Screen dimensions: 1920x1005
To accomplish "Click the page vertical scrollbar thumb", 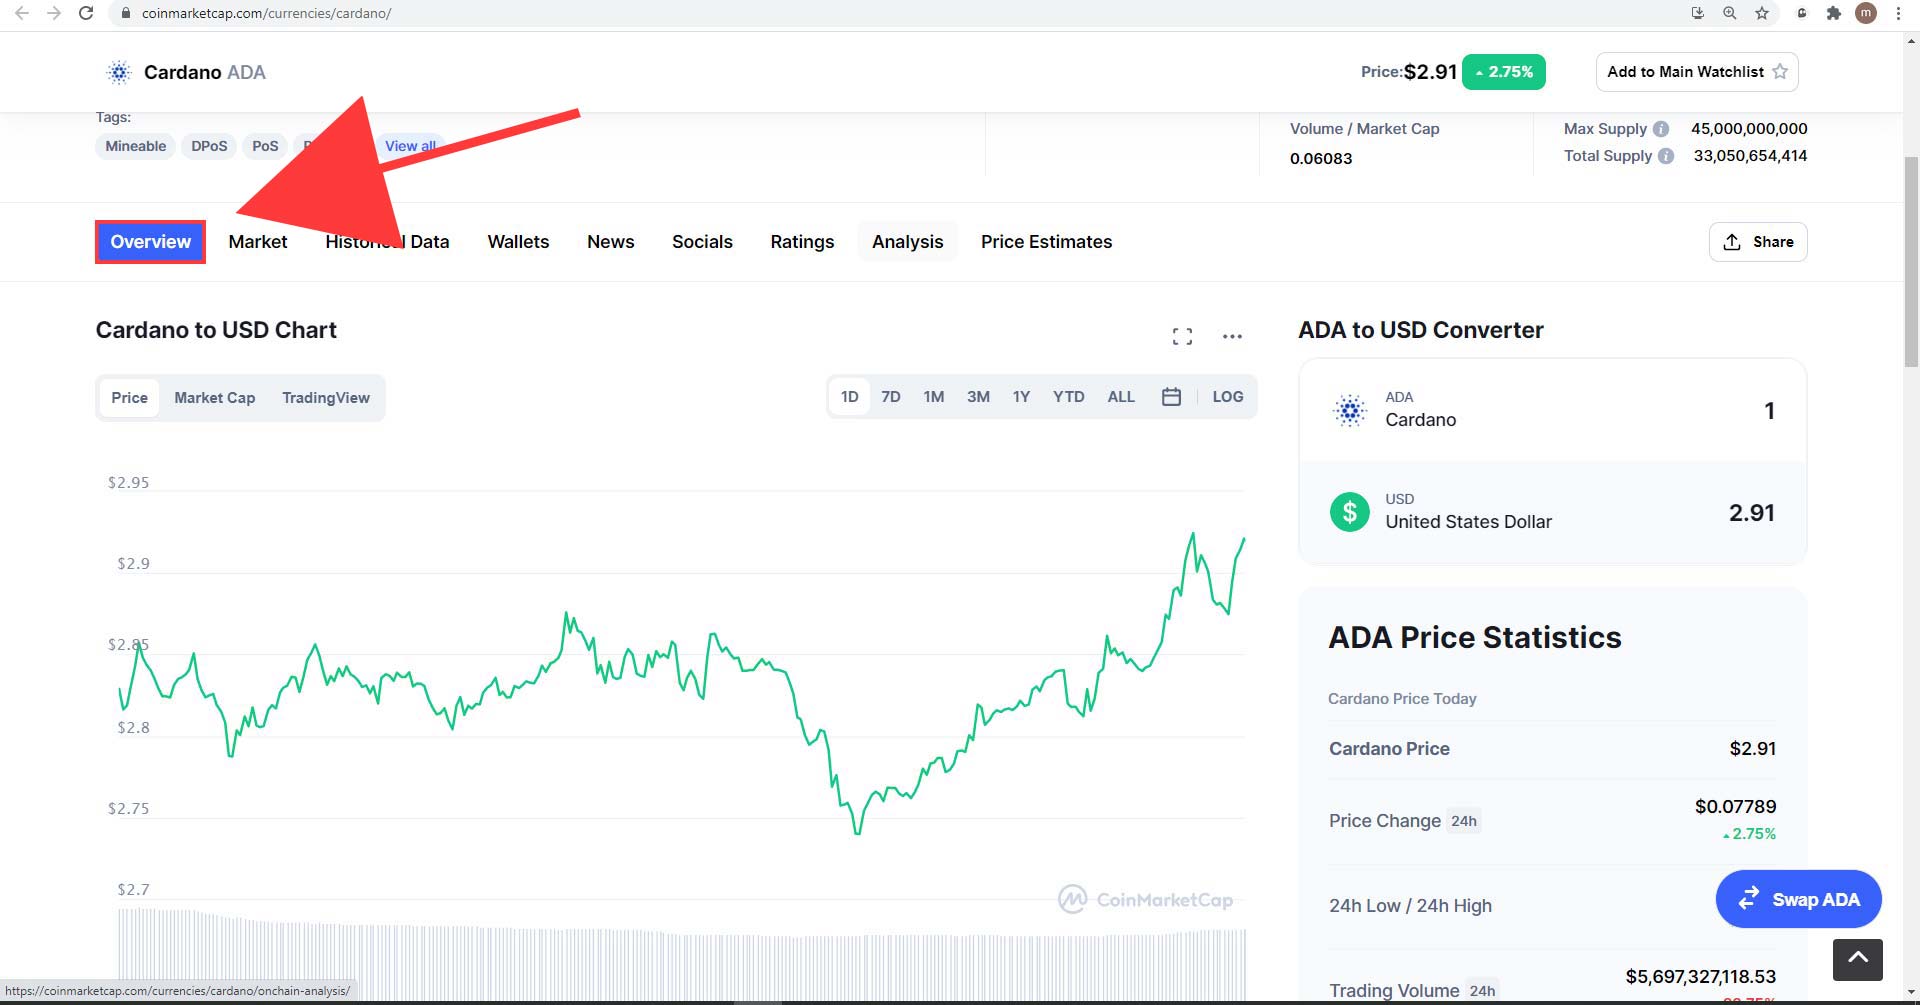I will (1911, 262).
